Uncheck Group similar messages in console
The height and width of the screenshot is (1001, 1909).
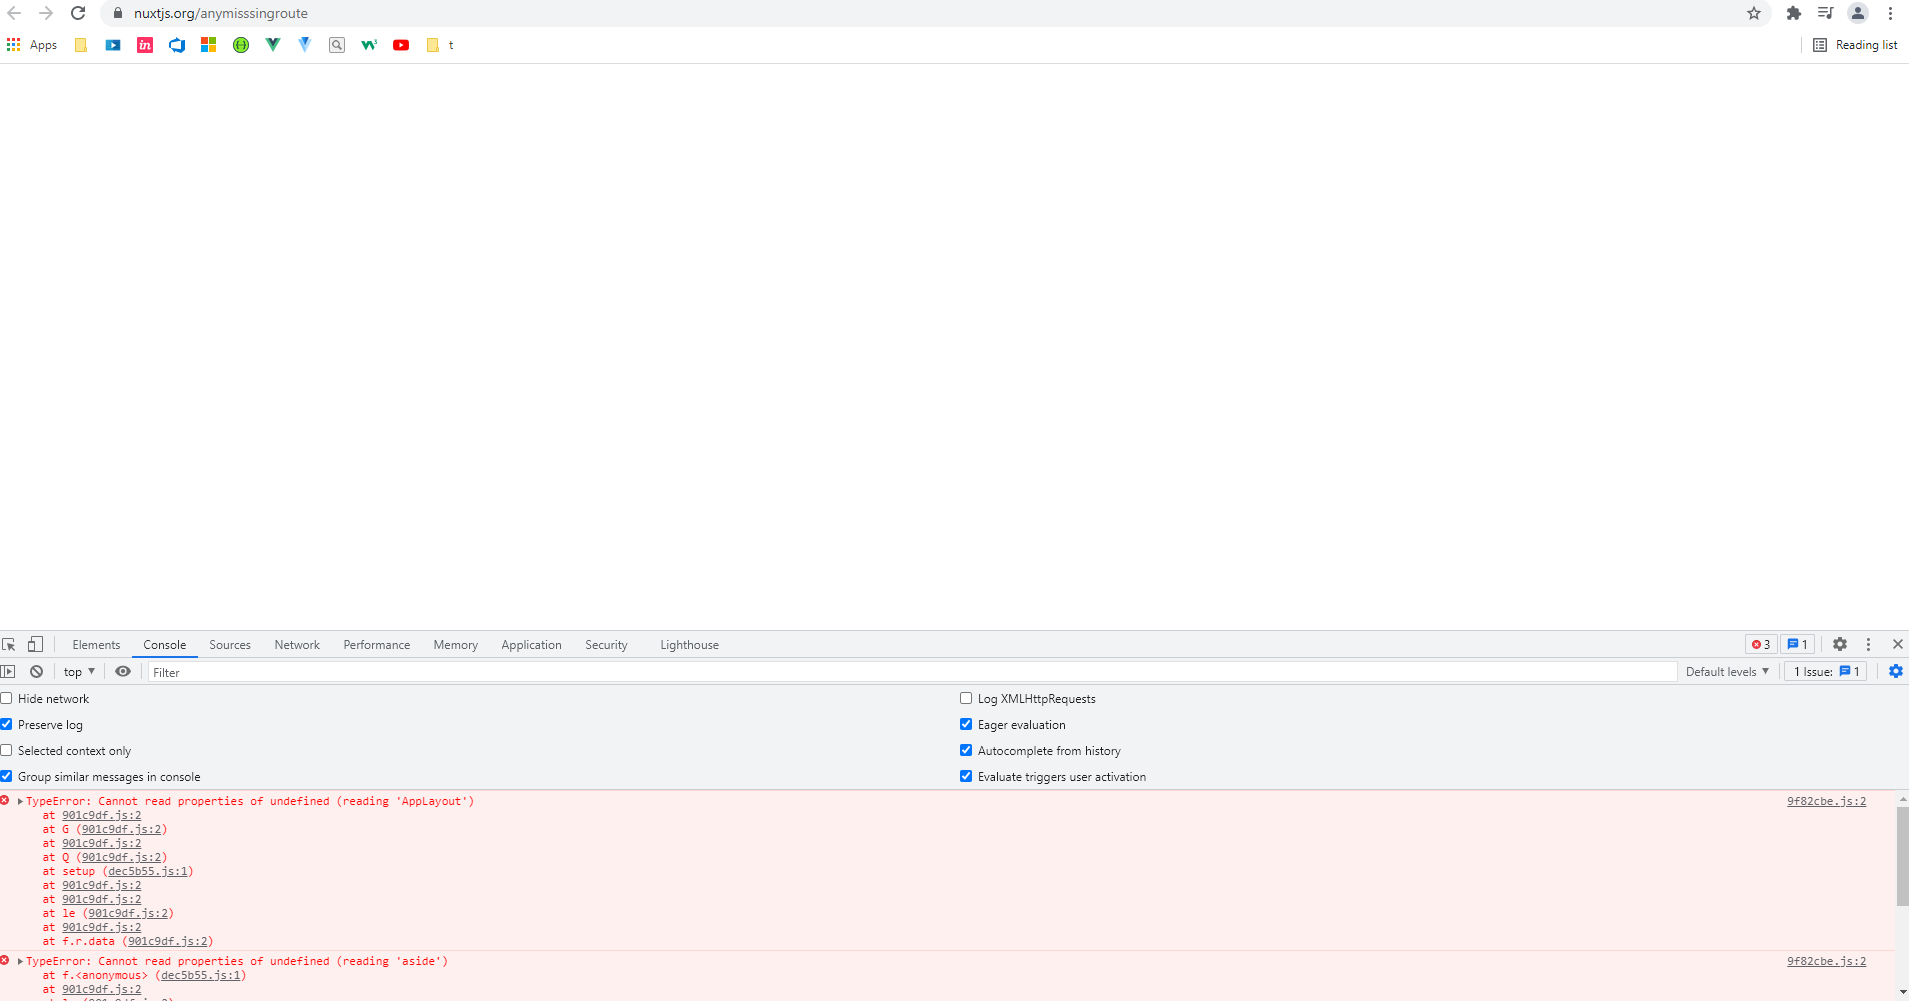7,777
